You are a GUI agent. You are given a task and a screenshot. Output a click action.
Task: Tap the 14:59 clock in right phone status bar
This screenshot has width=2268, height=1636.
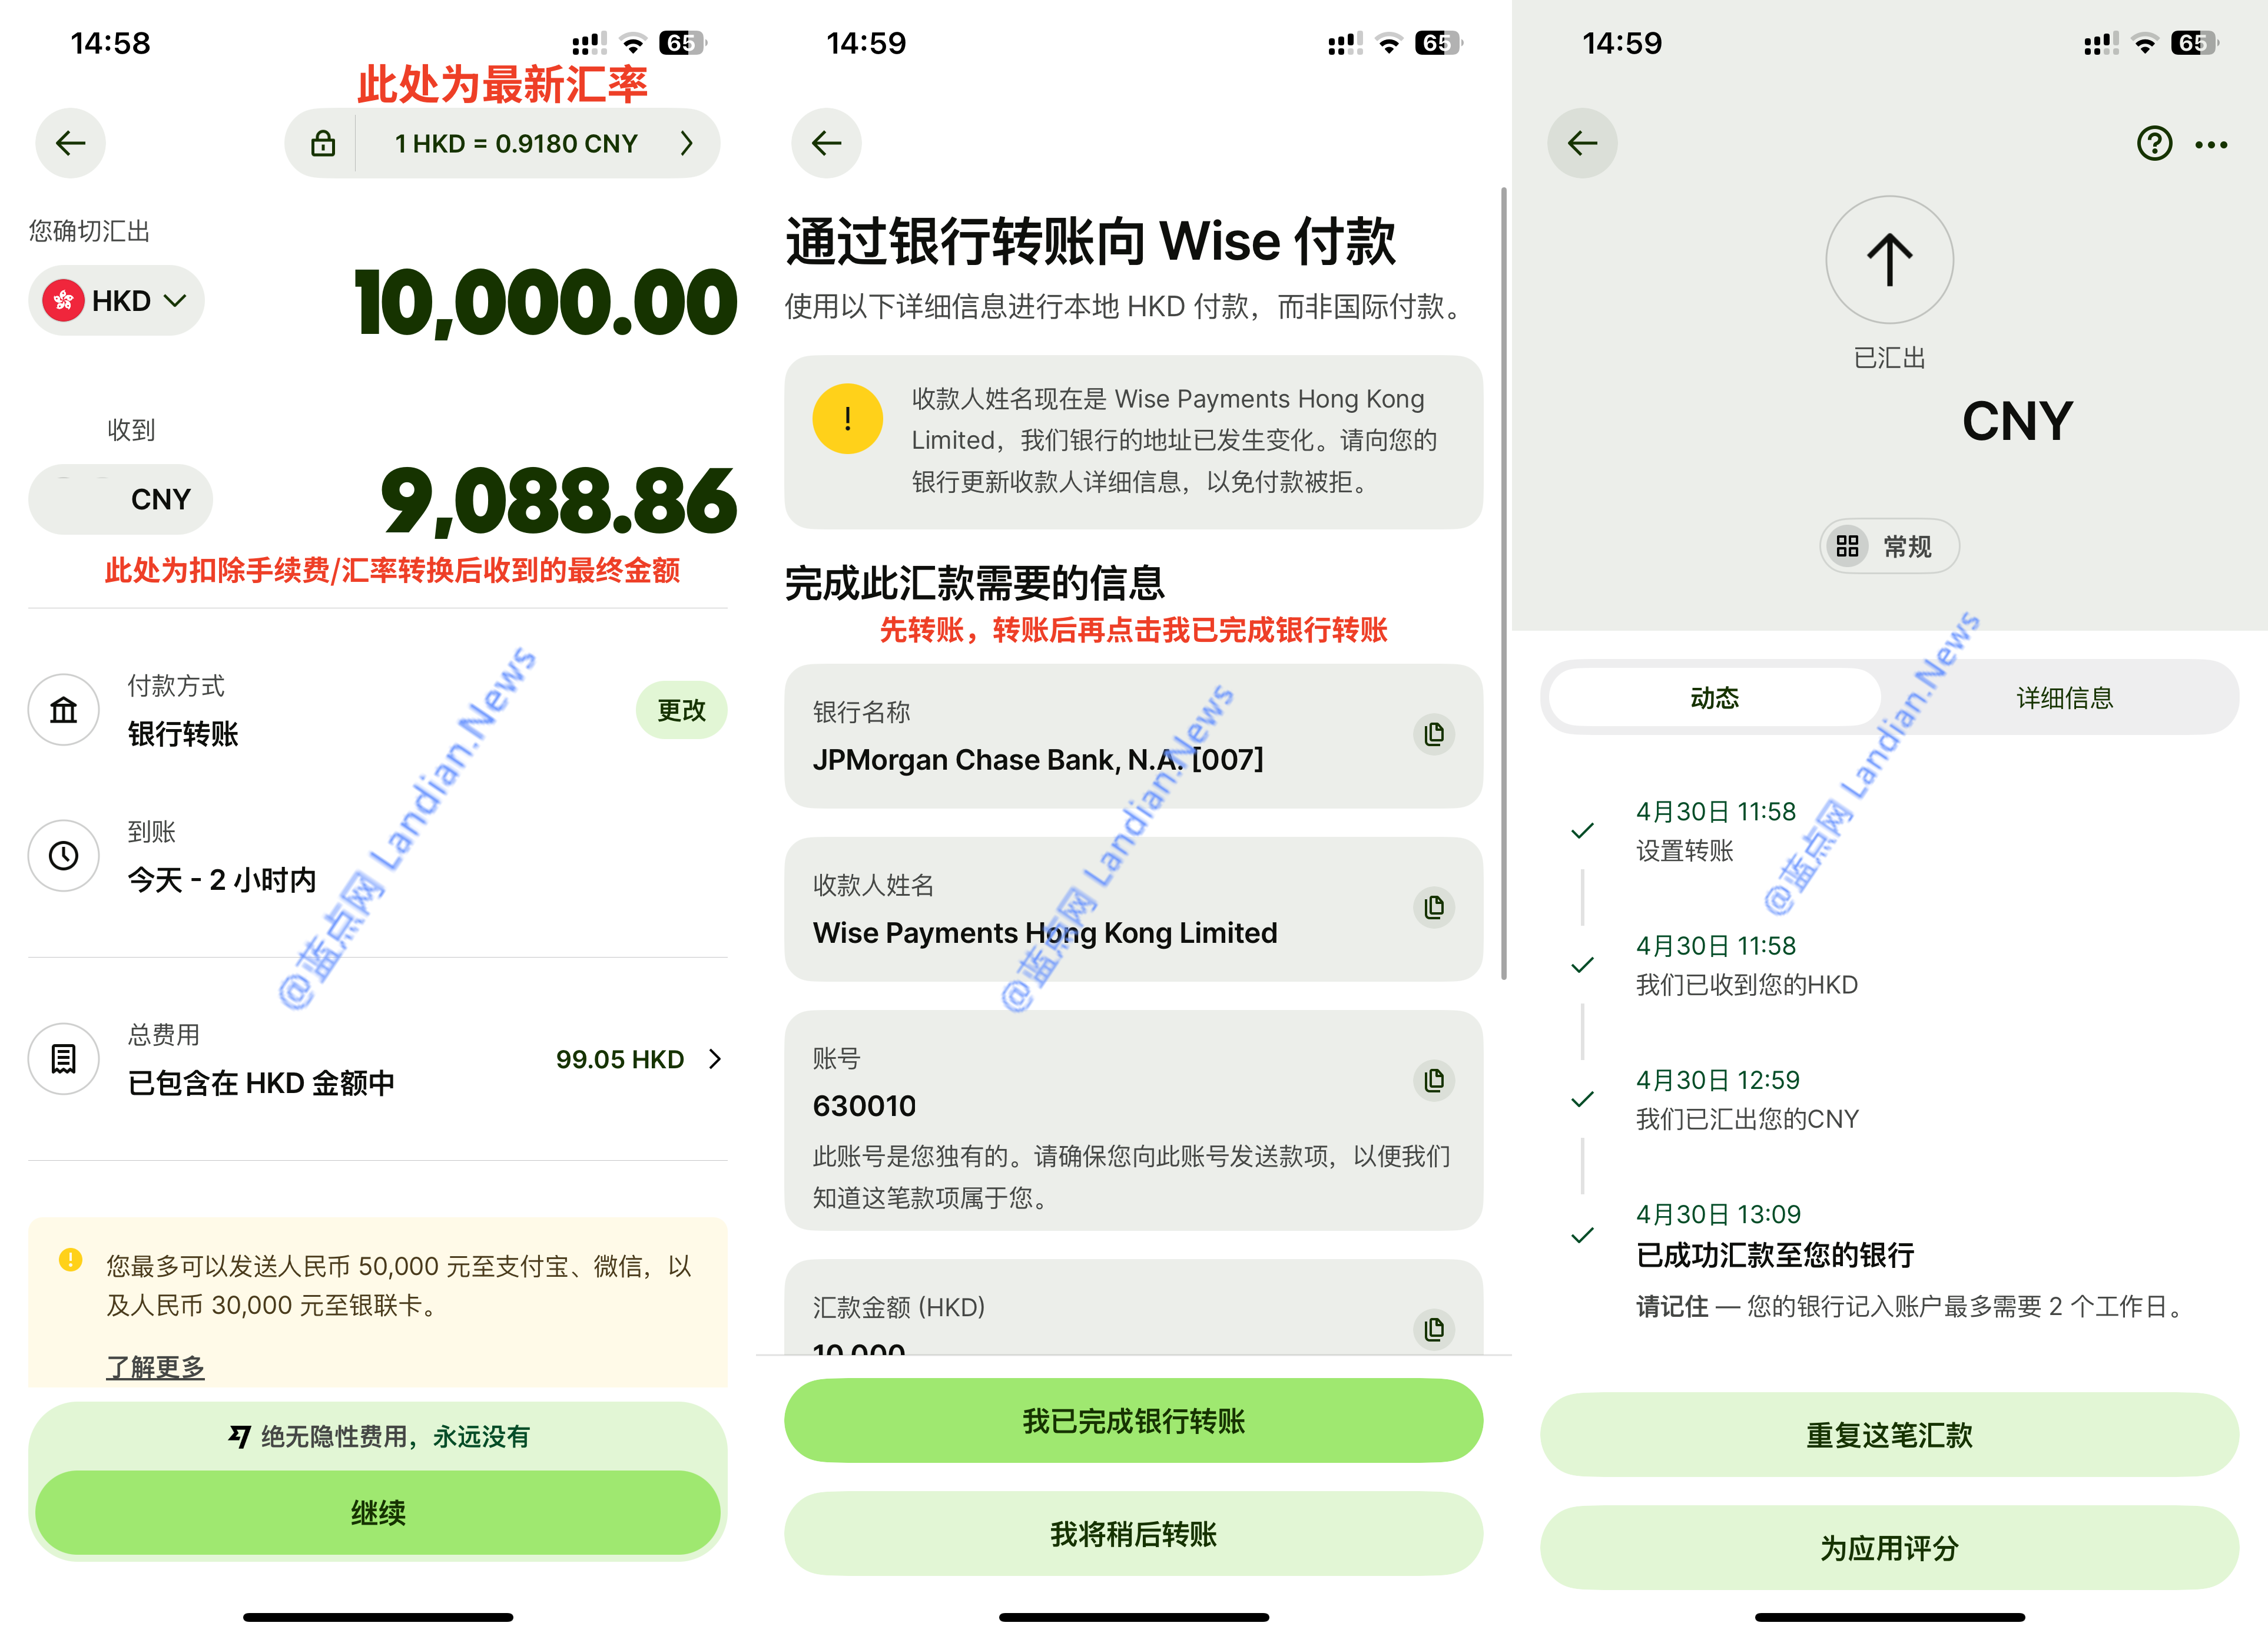tap(1622, 43)
